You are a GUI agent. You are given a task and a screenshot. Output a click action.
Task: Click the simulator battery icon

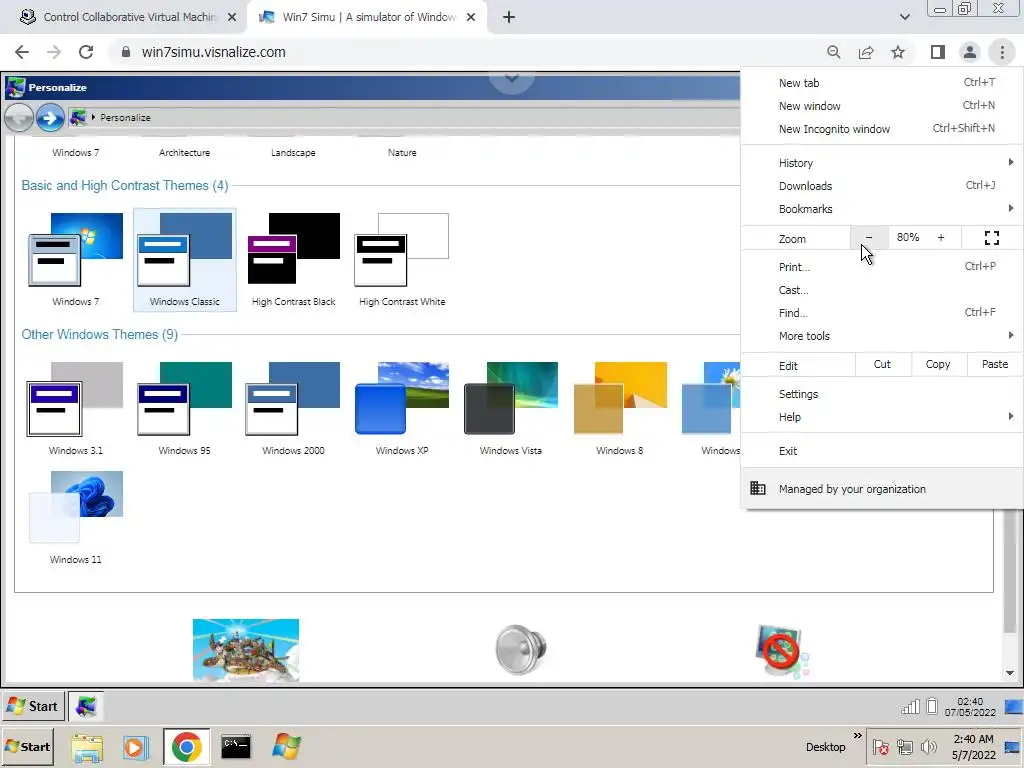932,707
